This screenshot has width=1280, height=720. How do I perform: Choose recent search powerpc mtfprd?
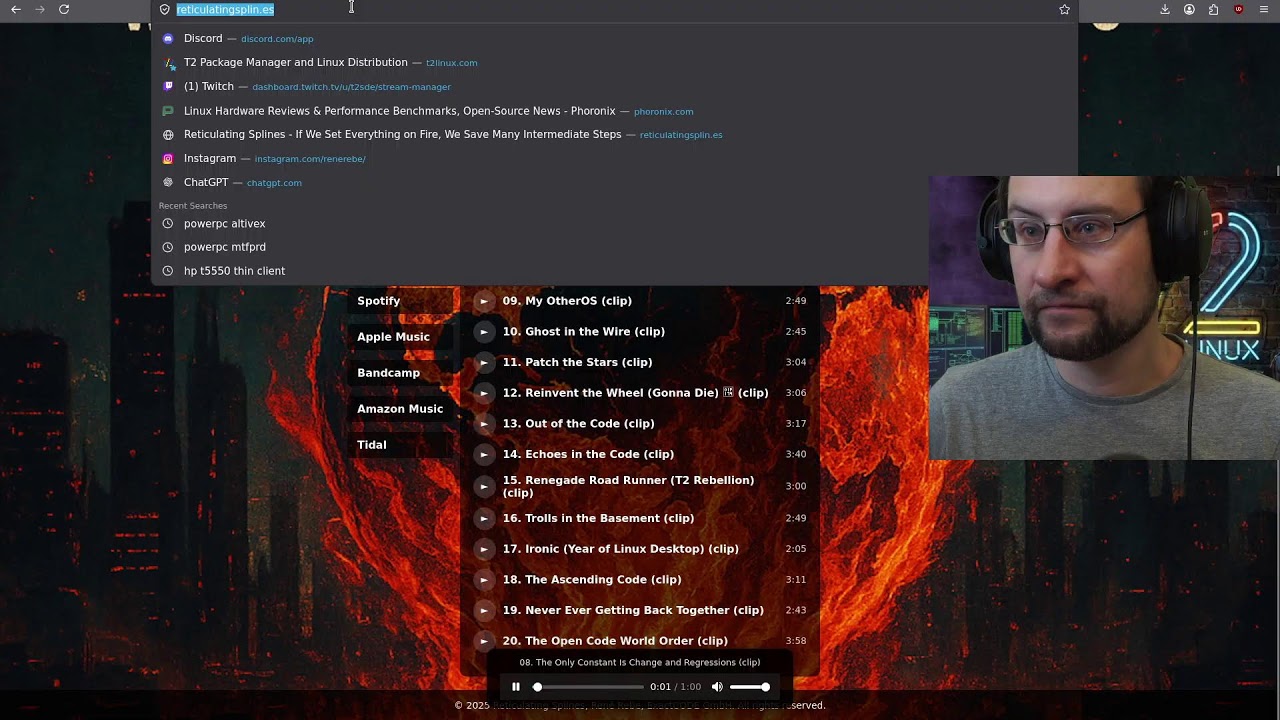[614, 247]
